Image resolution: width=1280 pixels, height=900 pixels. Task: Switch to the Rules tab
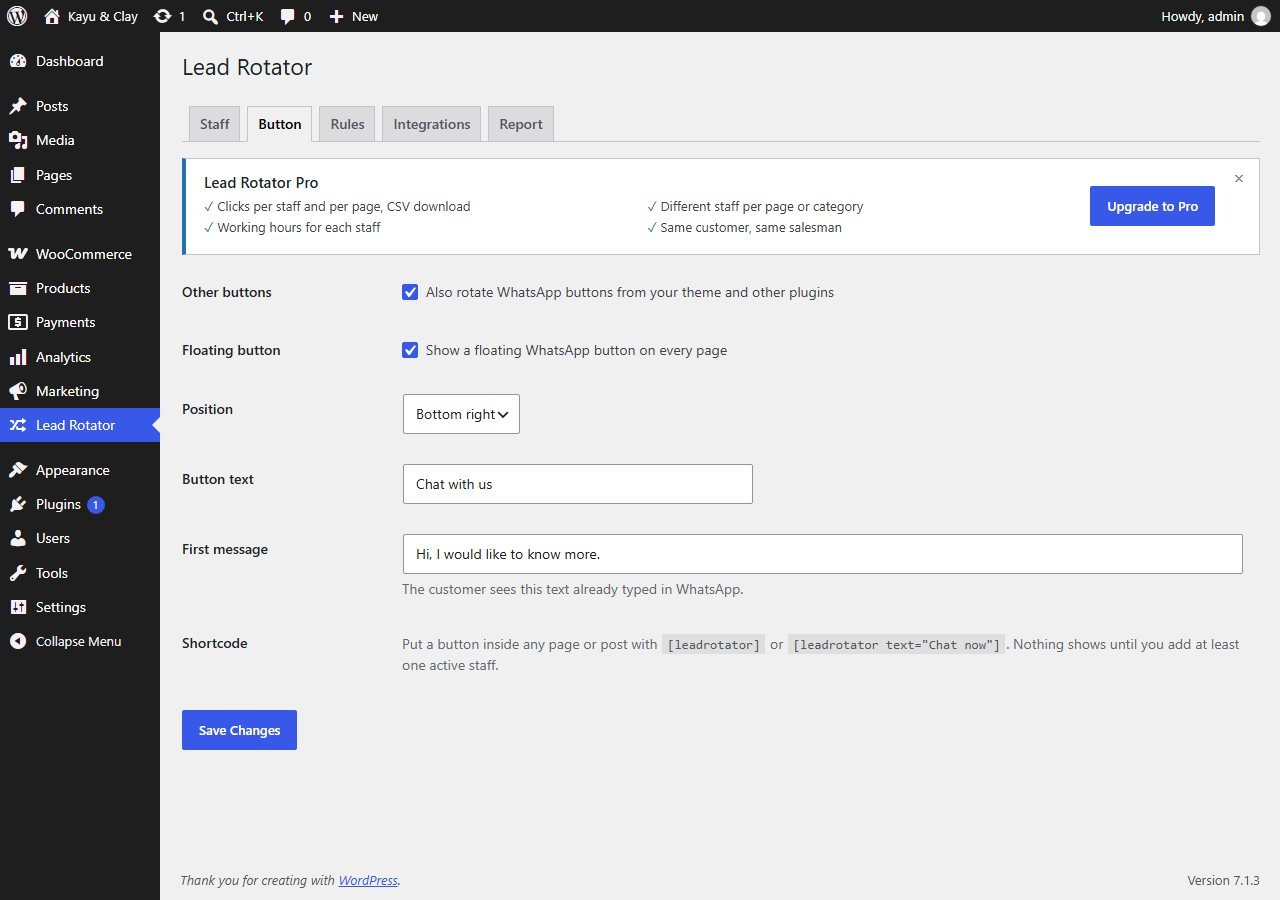(x=347, y=124)
